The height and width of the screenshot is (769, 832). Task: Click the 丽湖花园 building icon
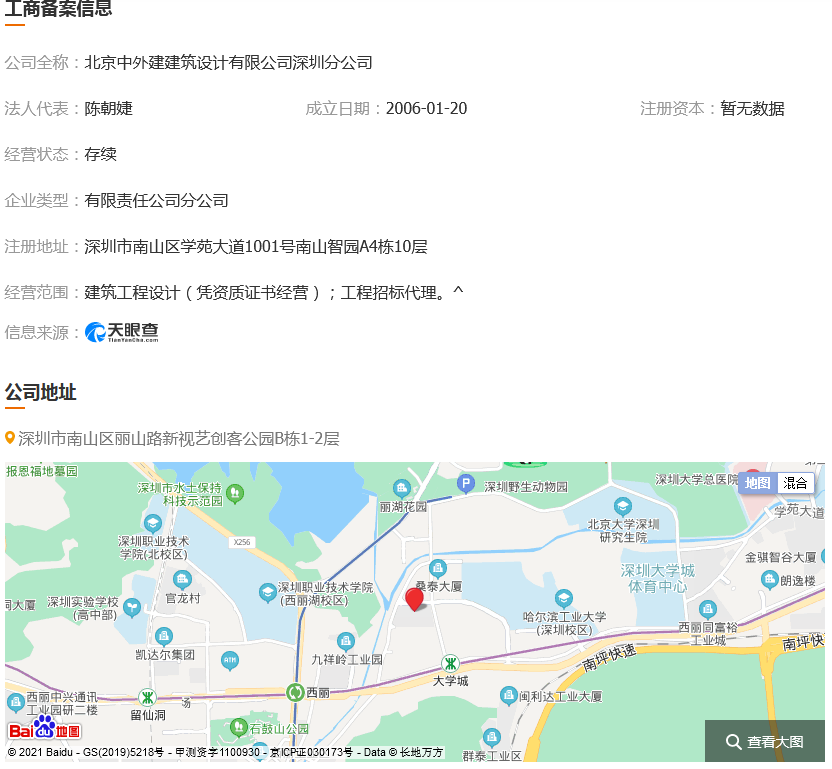tap(402, 489)
